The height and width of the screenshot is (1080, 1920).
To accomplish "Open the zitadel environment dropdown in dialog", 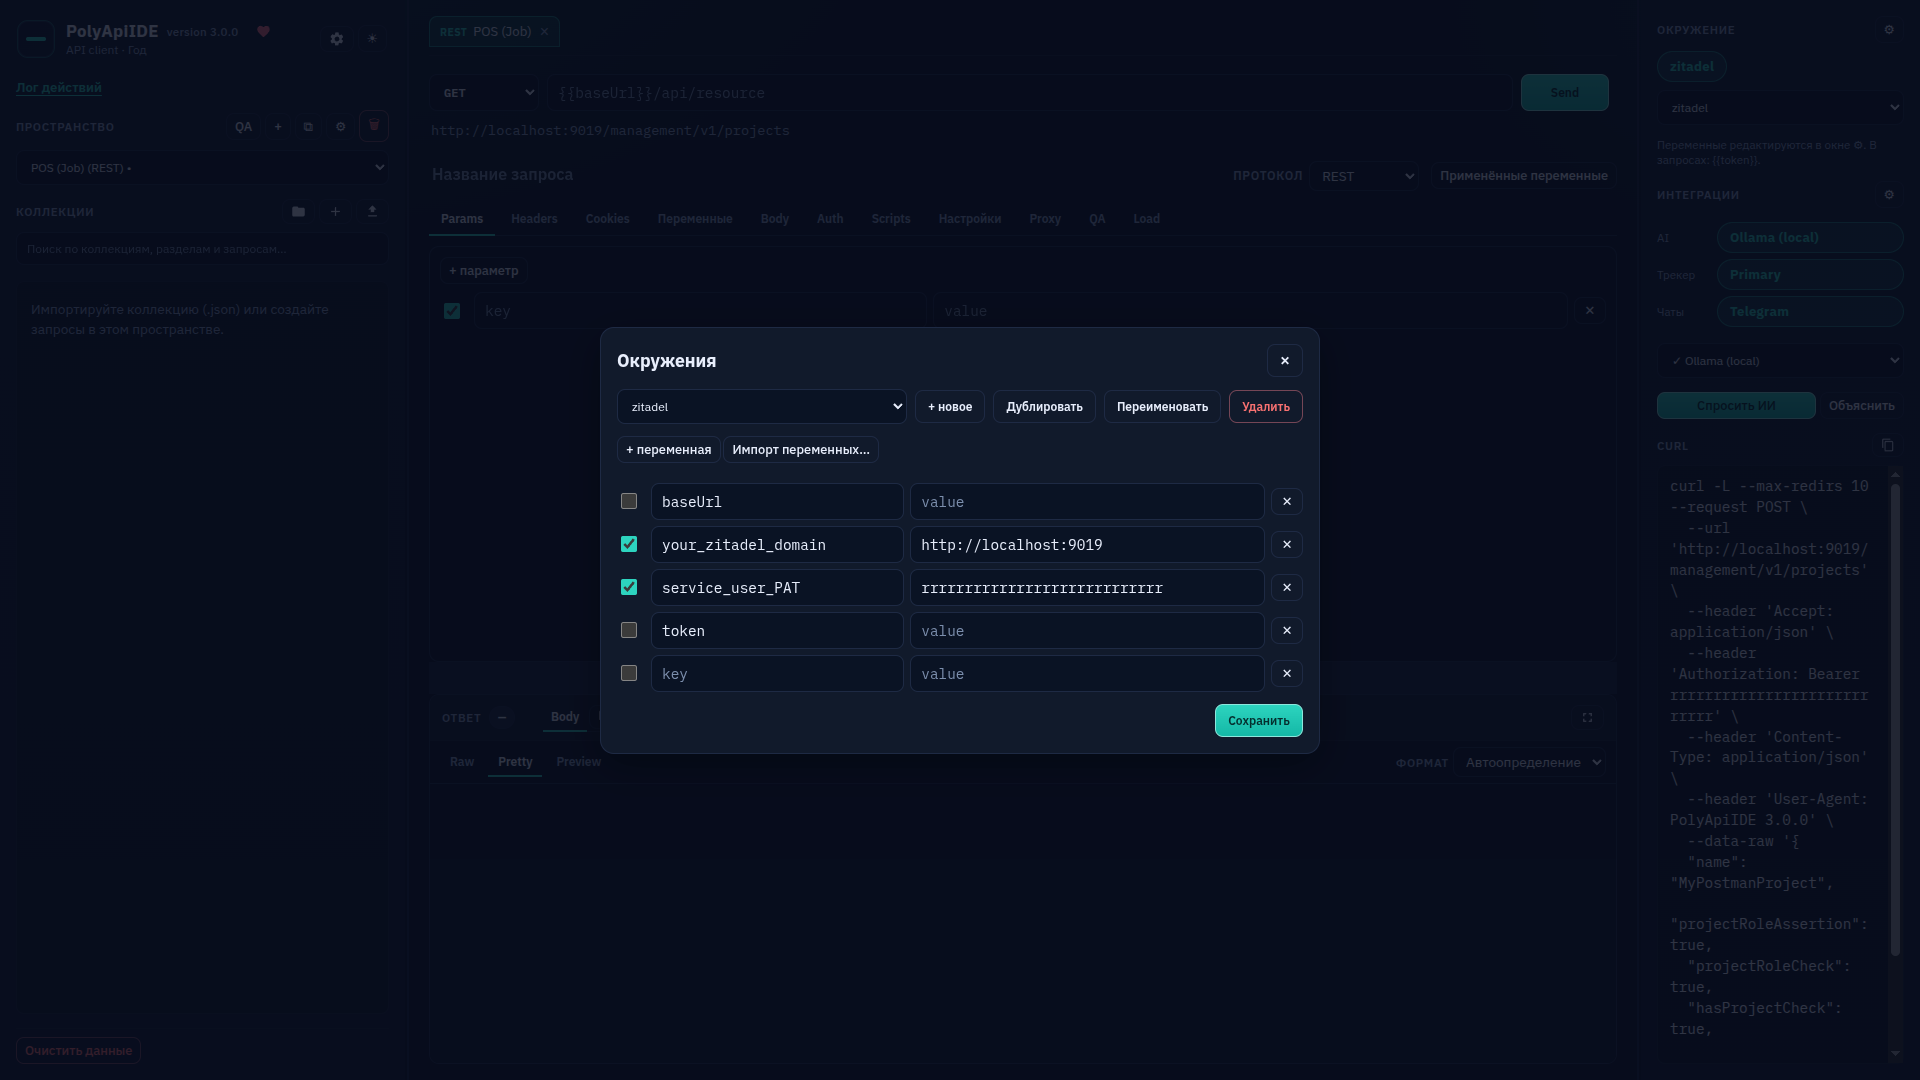I will 762,406.
